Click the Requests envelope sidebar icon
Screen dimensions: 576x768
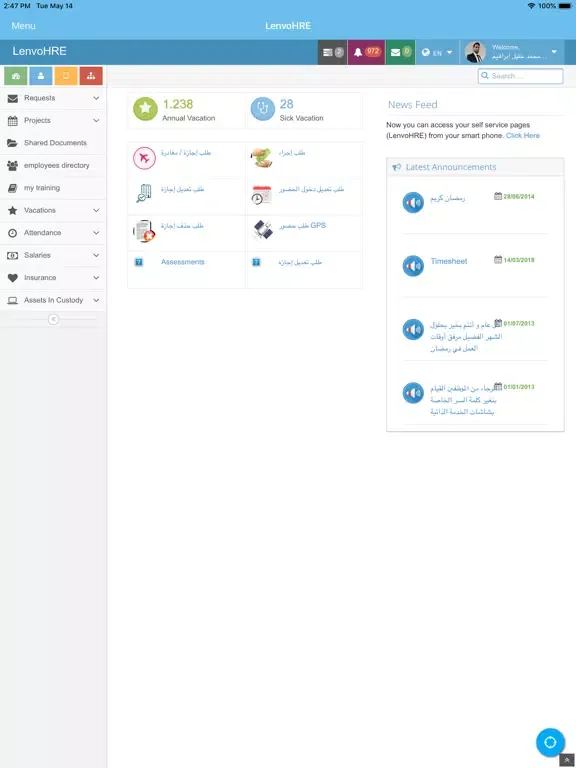13,98
